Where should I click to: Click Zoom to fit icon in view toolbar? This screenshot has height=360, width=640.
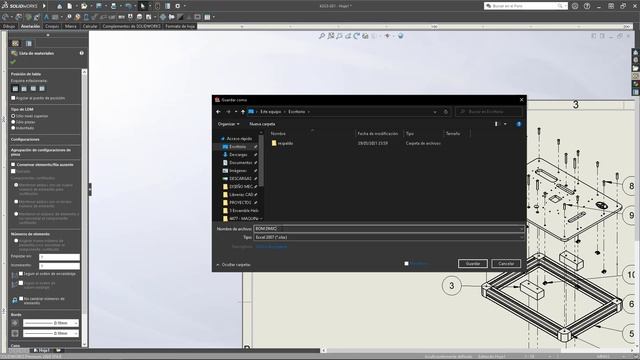[x=322, y=36]
